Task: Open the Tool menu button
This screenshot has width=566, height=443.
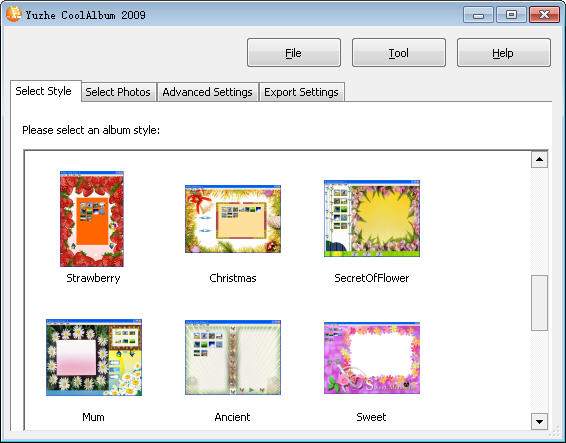Action: [x=399, y=53]
